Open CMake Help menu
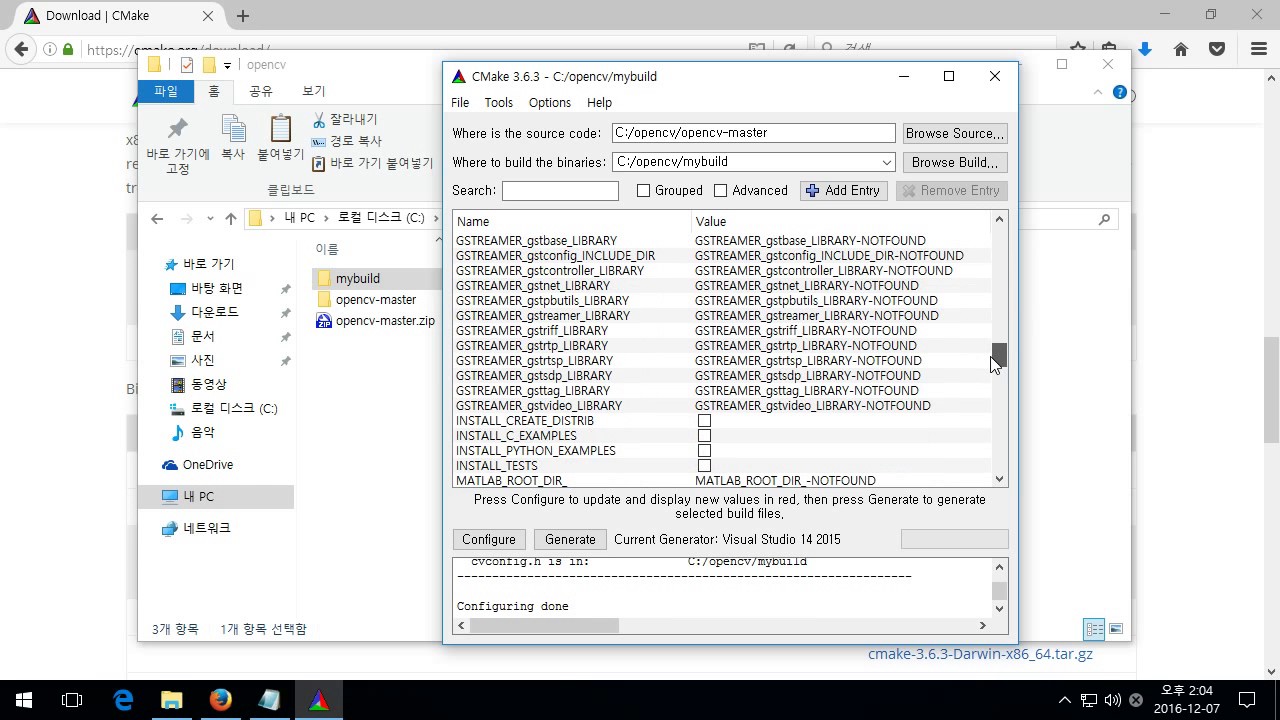The image size is (1280, 720). (599, 102)
